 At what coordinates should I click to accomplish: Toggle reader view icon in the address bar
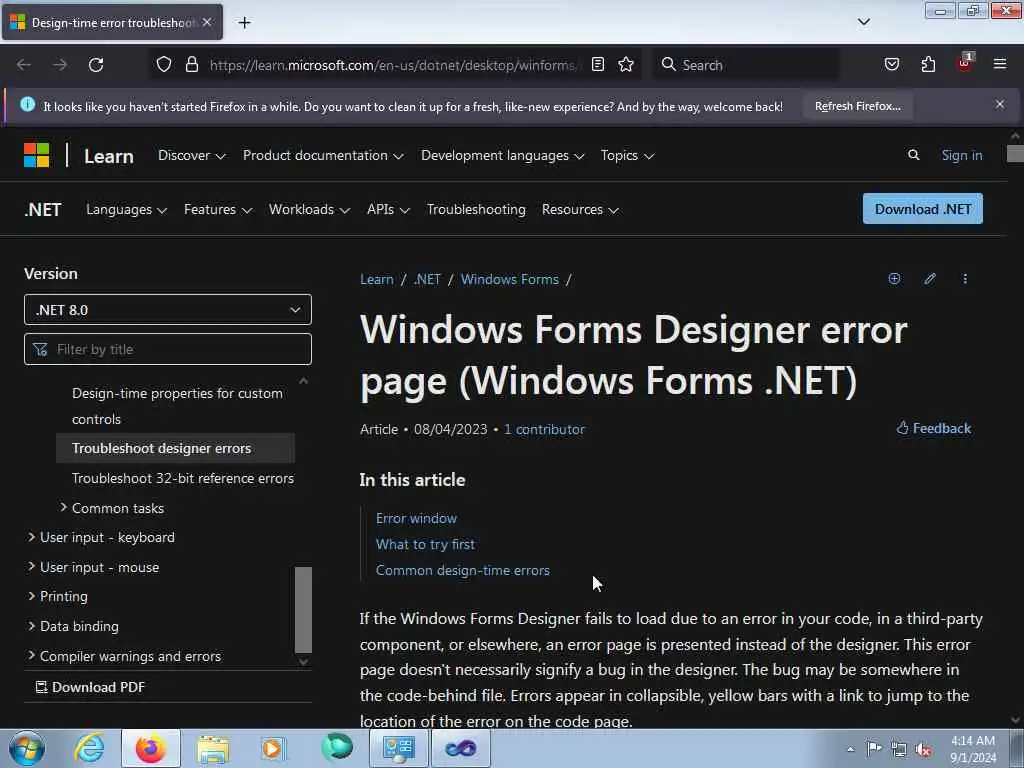click(x=598, y=64)
